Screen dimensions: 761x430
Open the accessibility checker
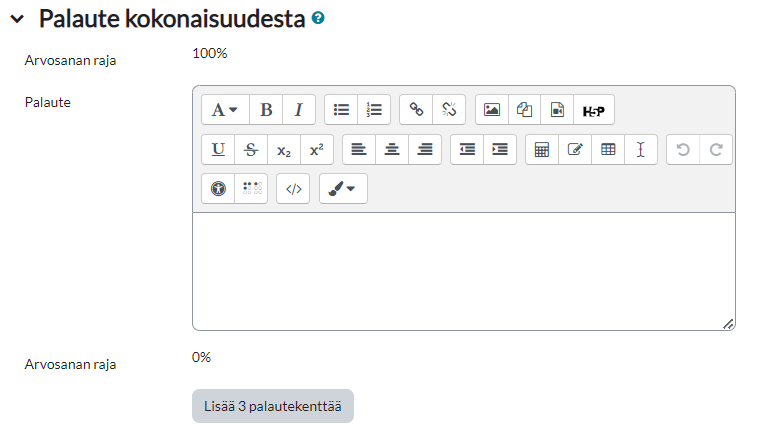coord(218,188)
